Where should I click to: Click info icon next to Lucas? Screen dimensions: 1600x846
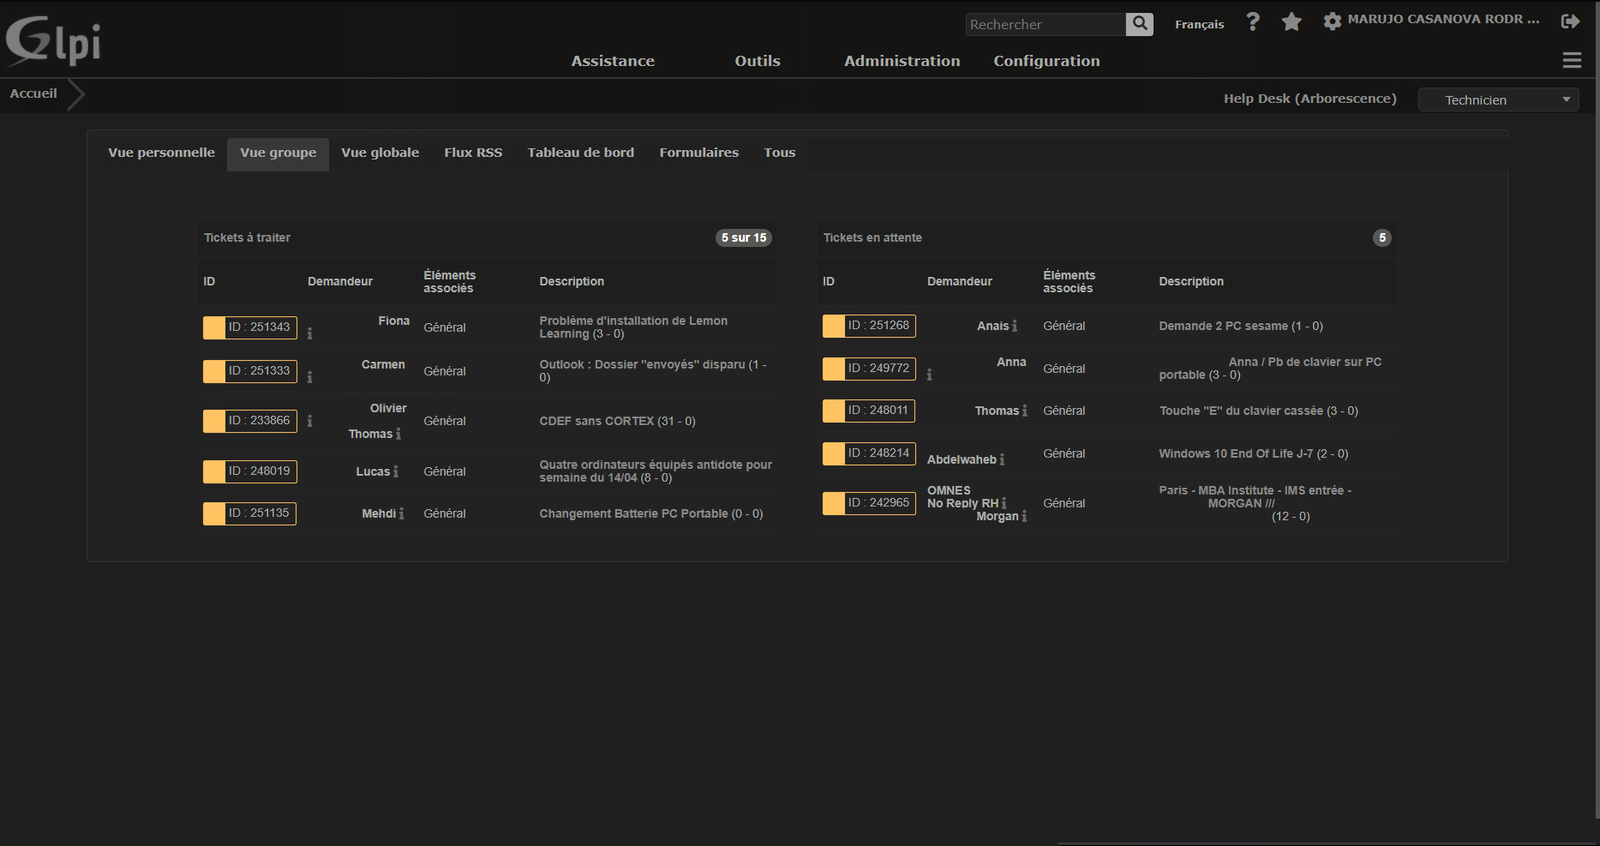(x=396, y=472)
